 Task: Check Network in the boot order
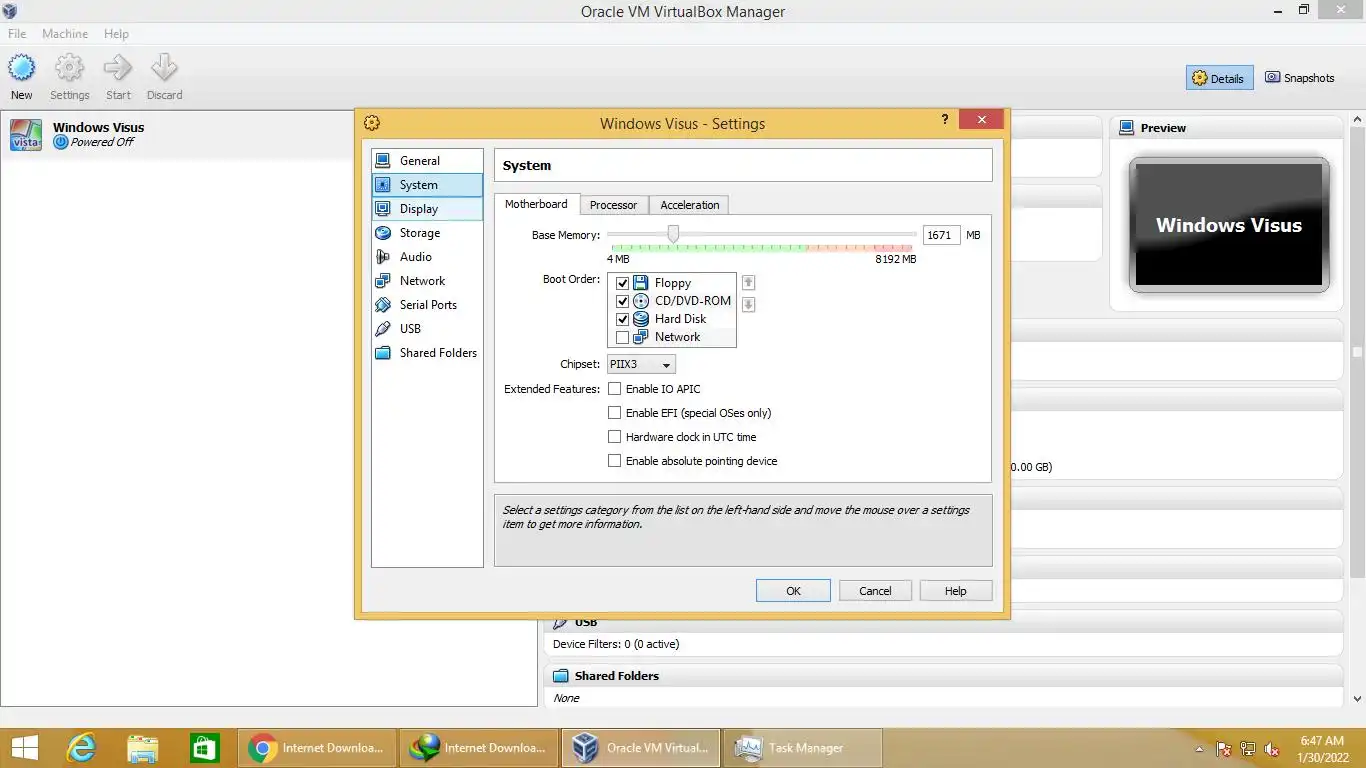(622, 337)
